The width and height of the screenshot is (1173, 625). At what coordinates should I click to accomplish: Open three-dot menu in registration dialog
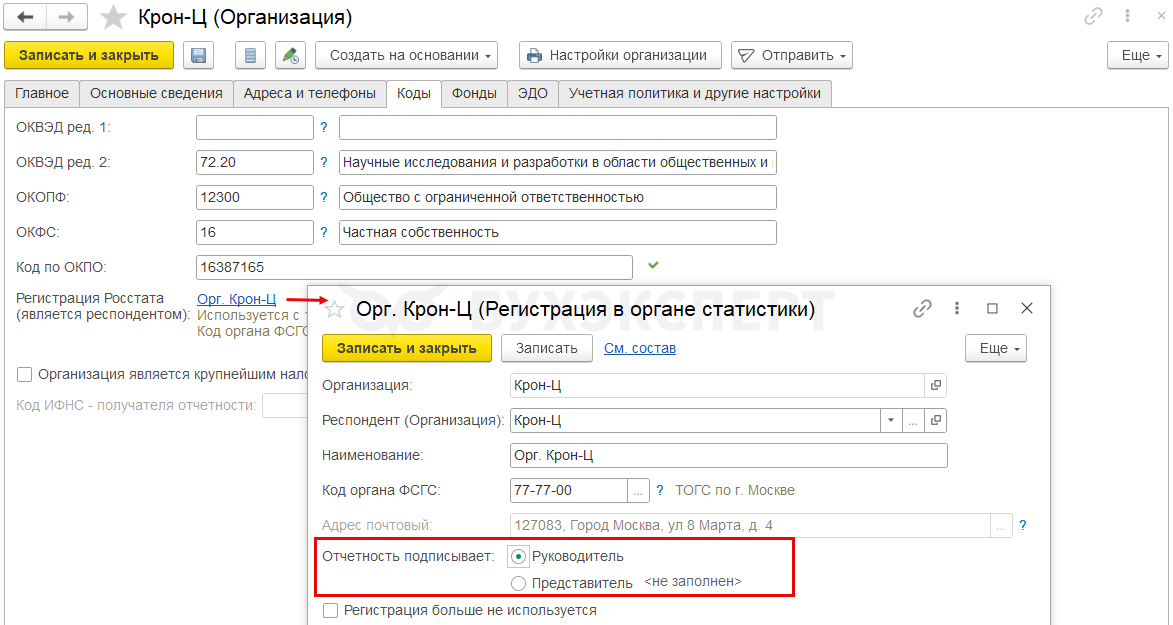point(956,308)
